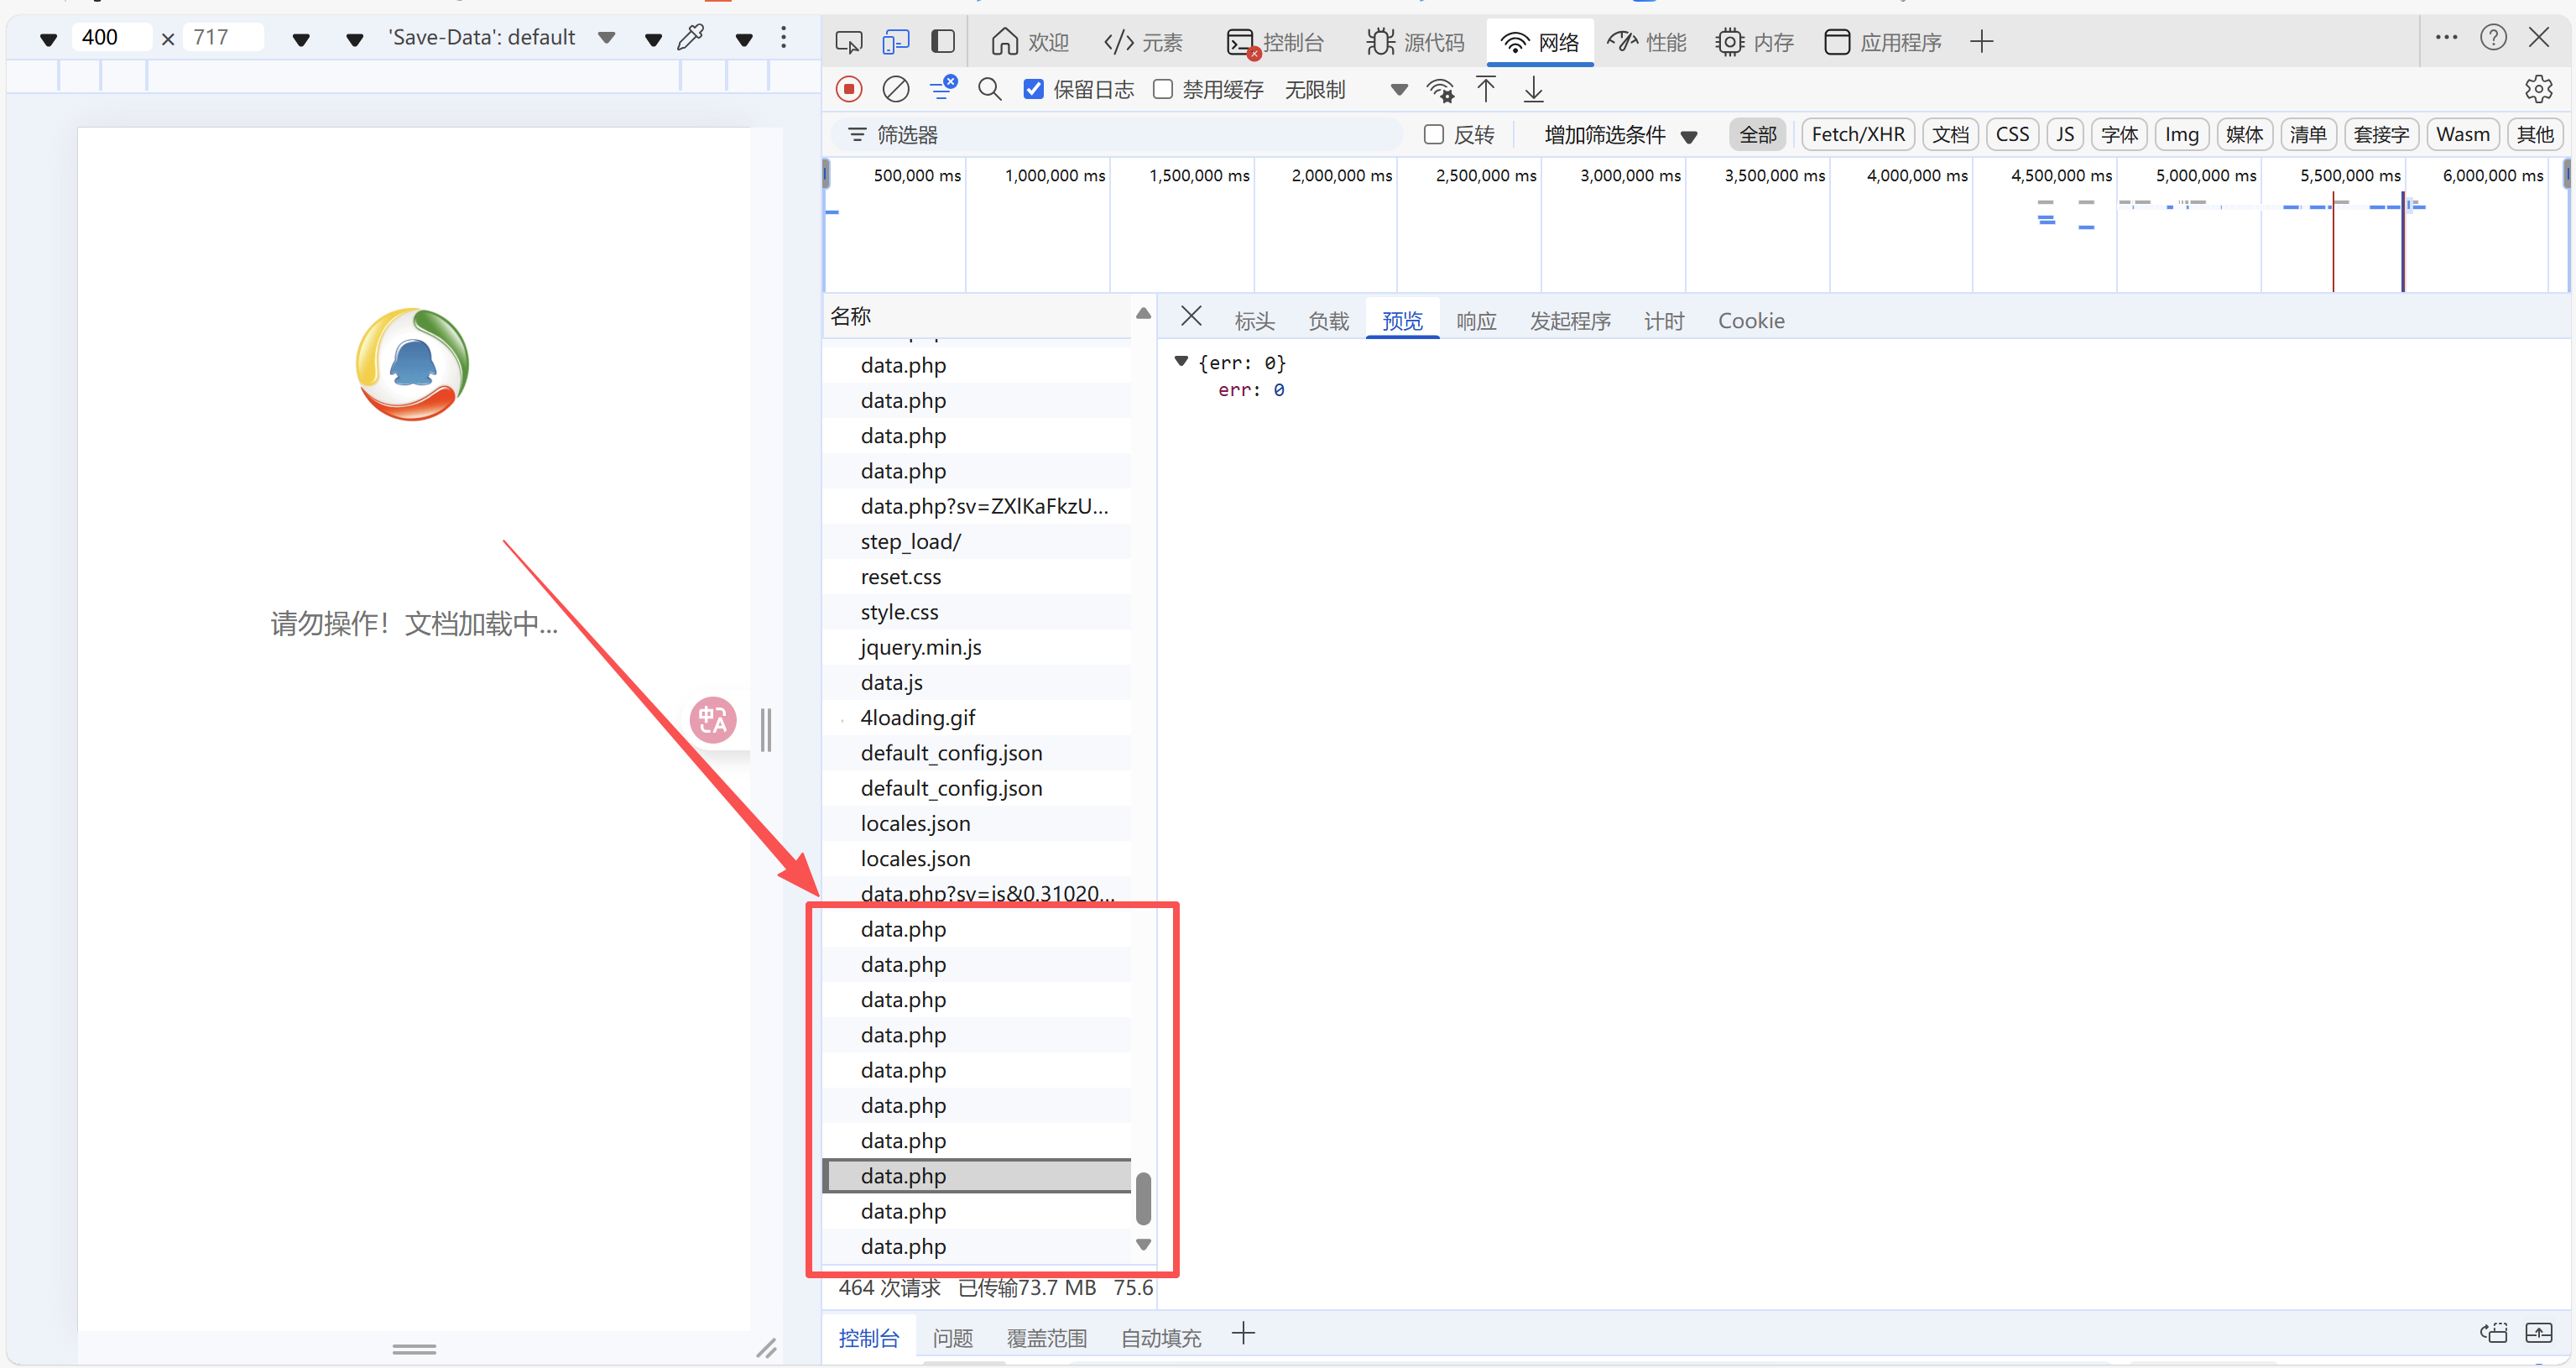The image size is (2576, 1368).
Task: Toggle device emulation icon
Action: tap(895, 41)
